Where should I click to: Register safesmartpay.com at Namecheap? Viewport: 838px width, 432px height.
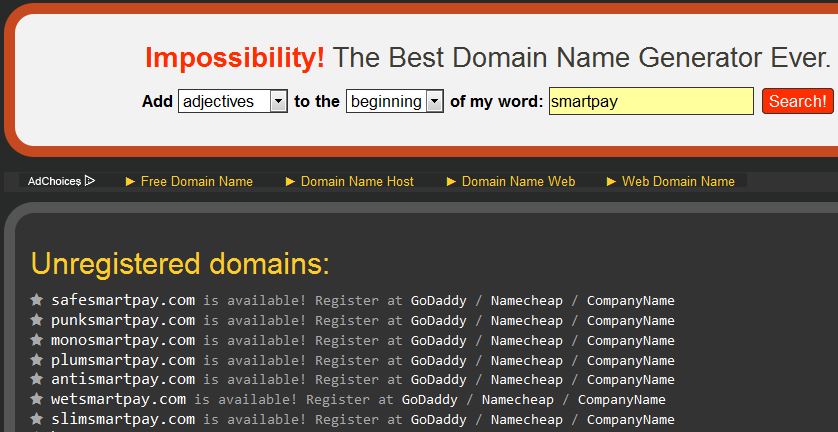(526, 301)
